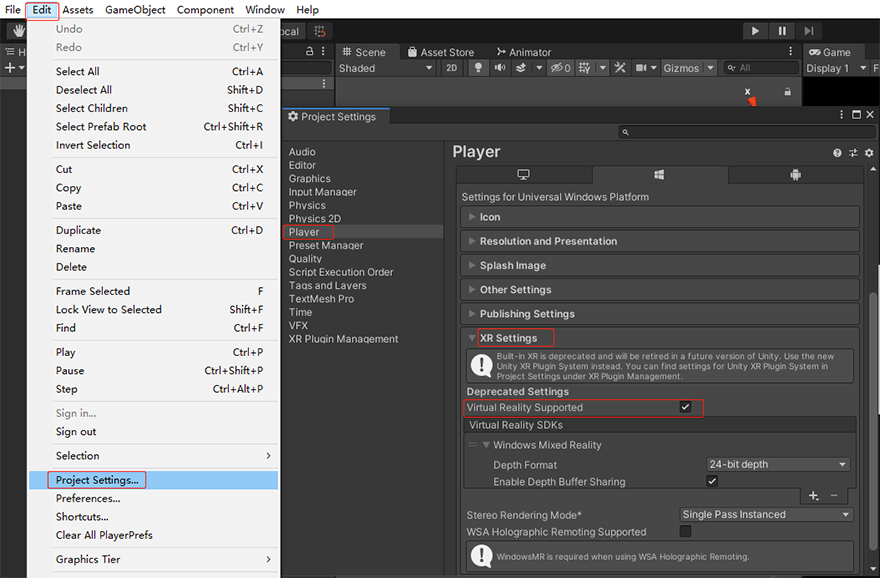Viewport: 880px width, 578px height.
Task: Click the Step frame button
Action: coord(809,31)
